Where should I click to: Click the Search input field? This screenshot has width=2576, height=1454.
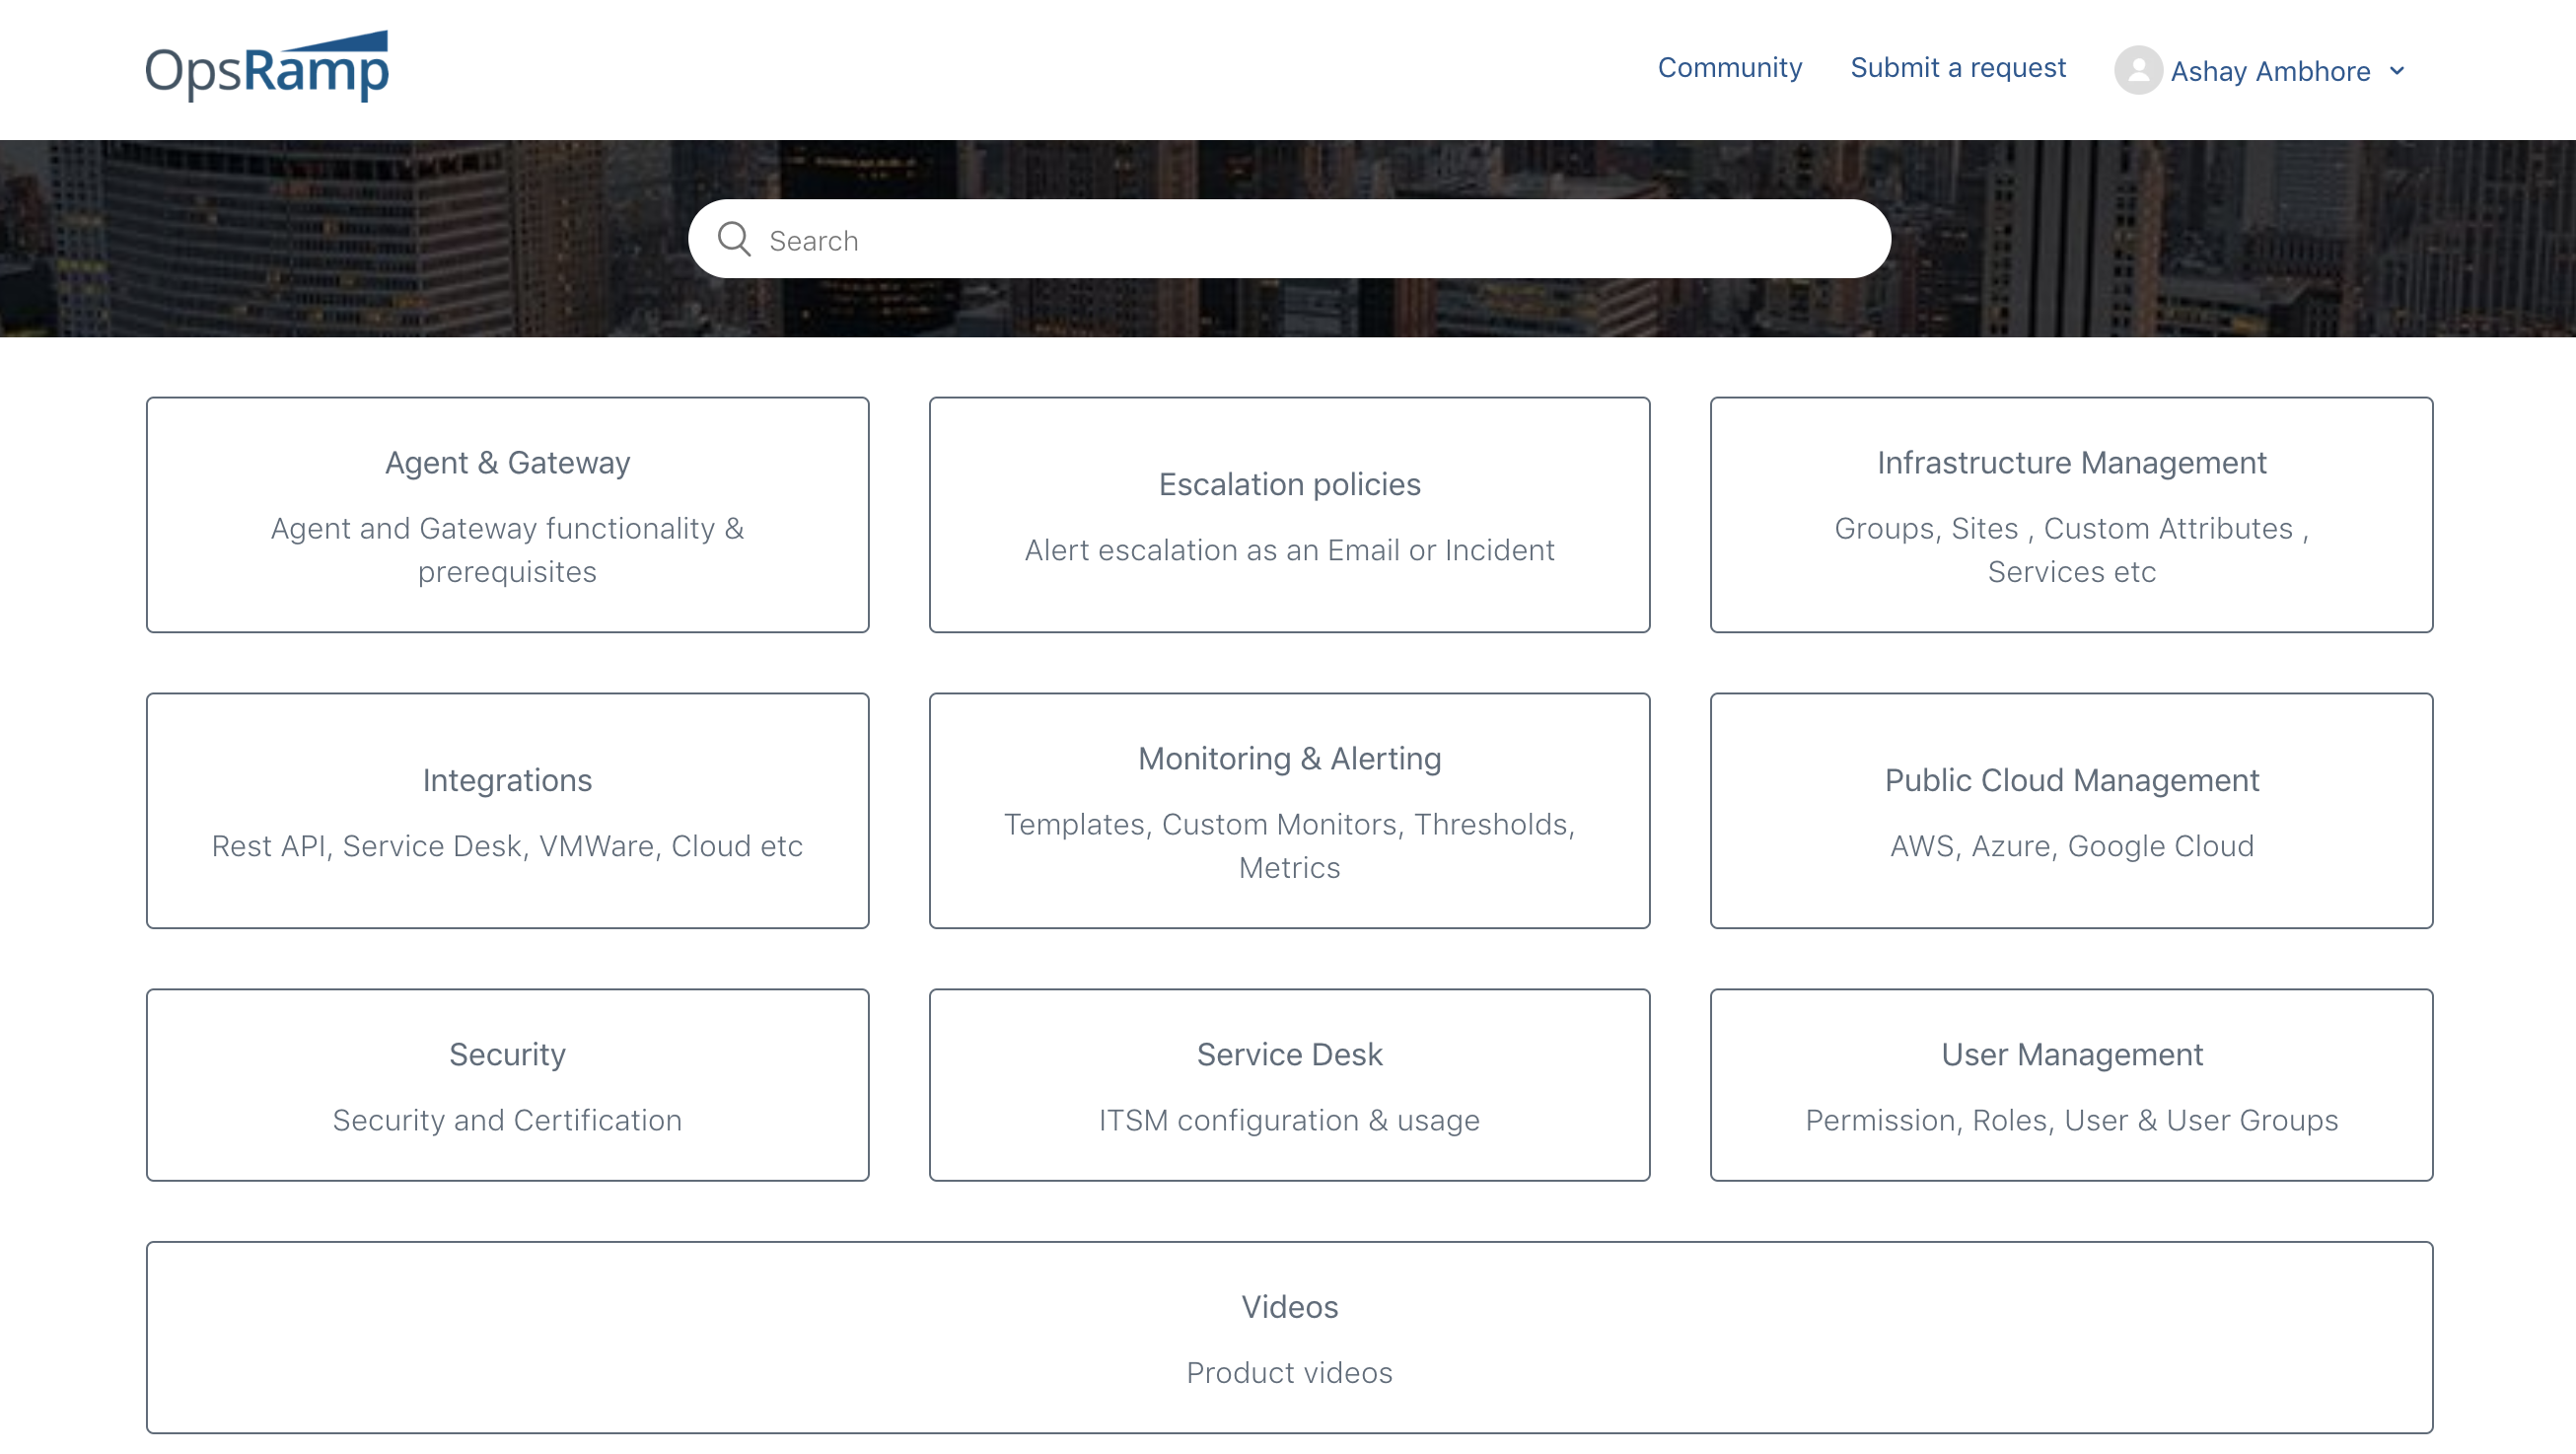[x=1288, y=239]
